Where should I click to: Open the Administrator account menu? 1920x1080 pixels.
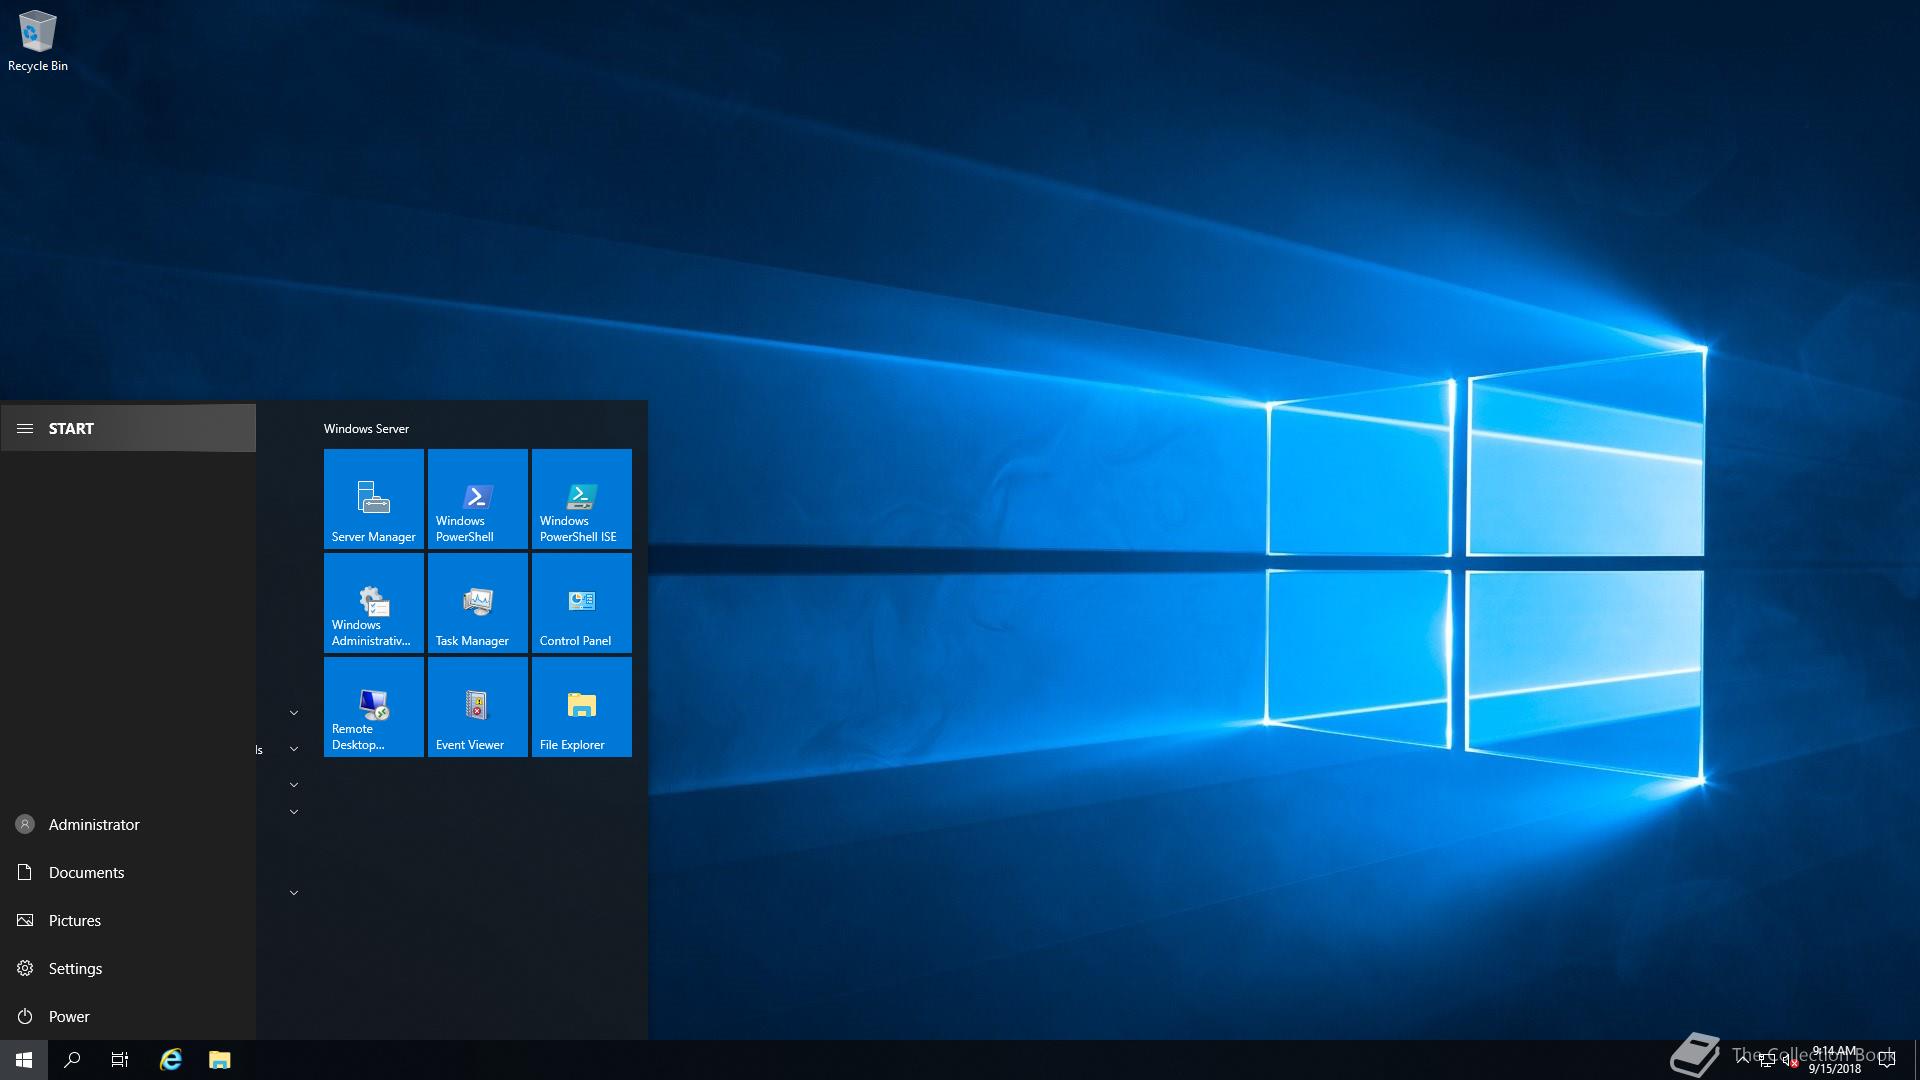[93, 824]
